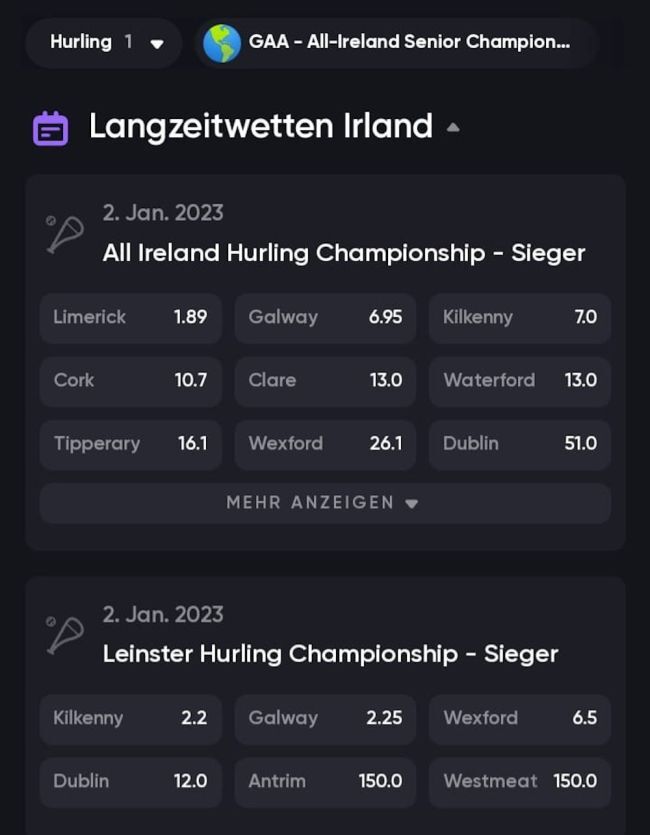This screenshot has height=835, width=650.
Task: Collapse the Langzeitwetten Irland section
Action: click(x=453, y=128)
